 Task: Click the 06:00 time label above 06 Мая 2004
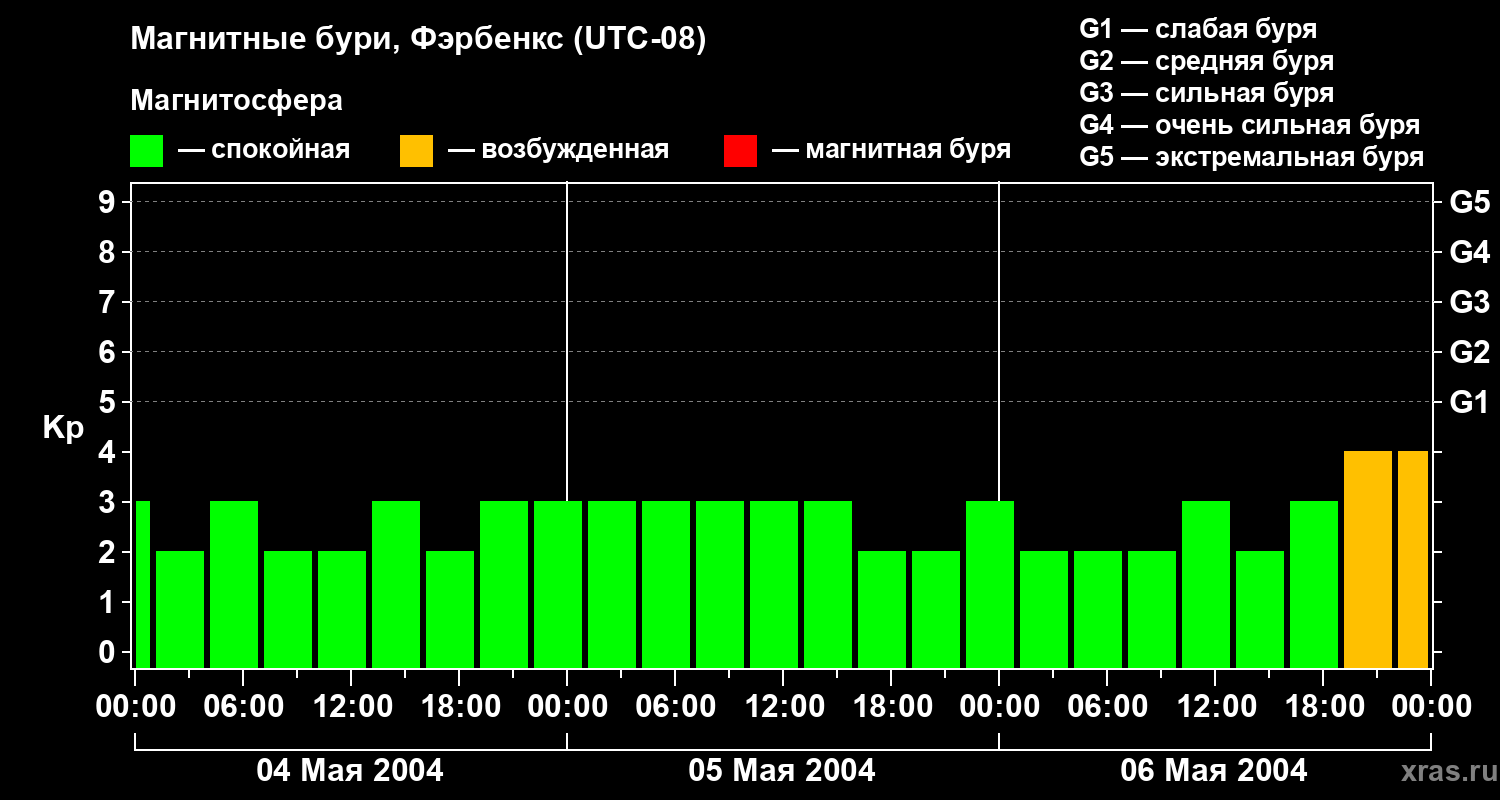[1106, 707]
